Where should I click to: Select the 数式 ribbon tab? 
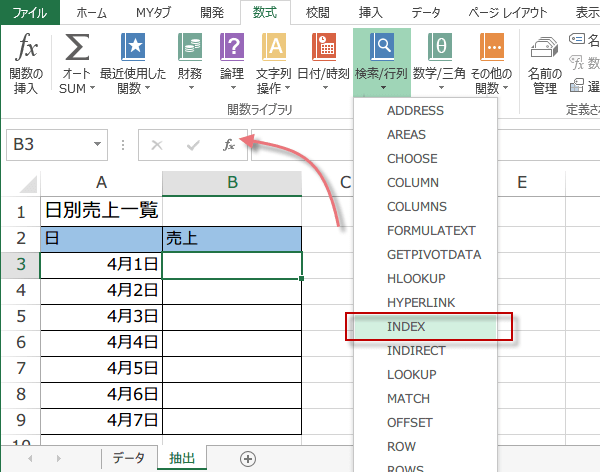pos(265,13)
